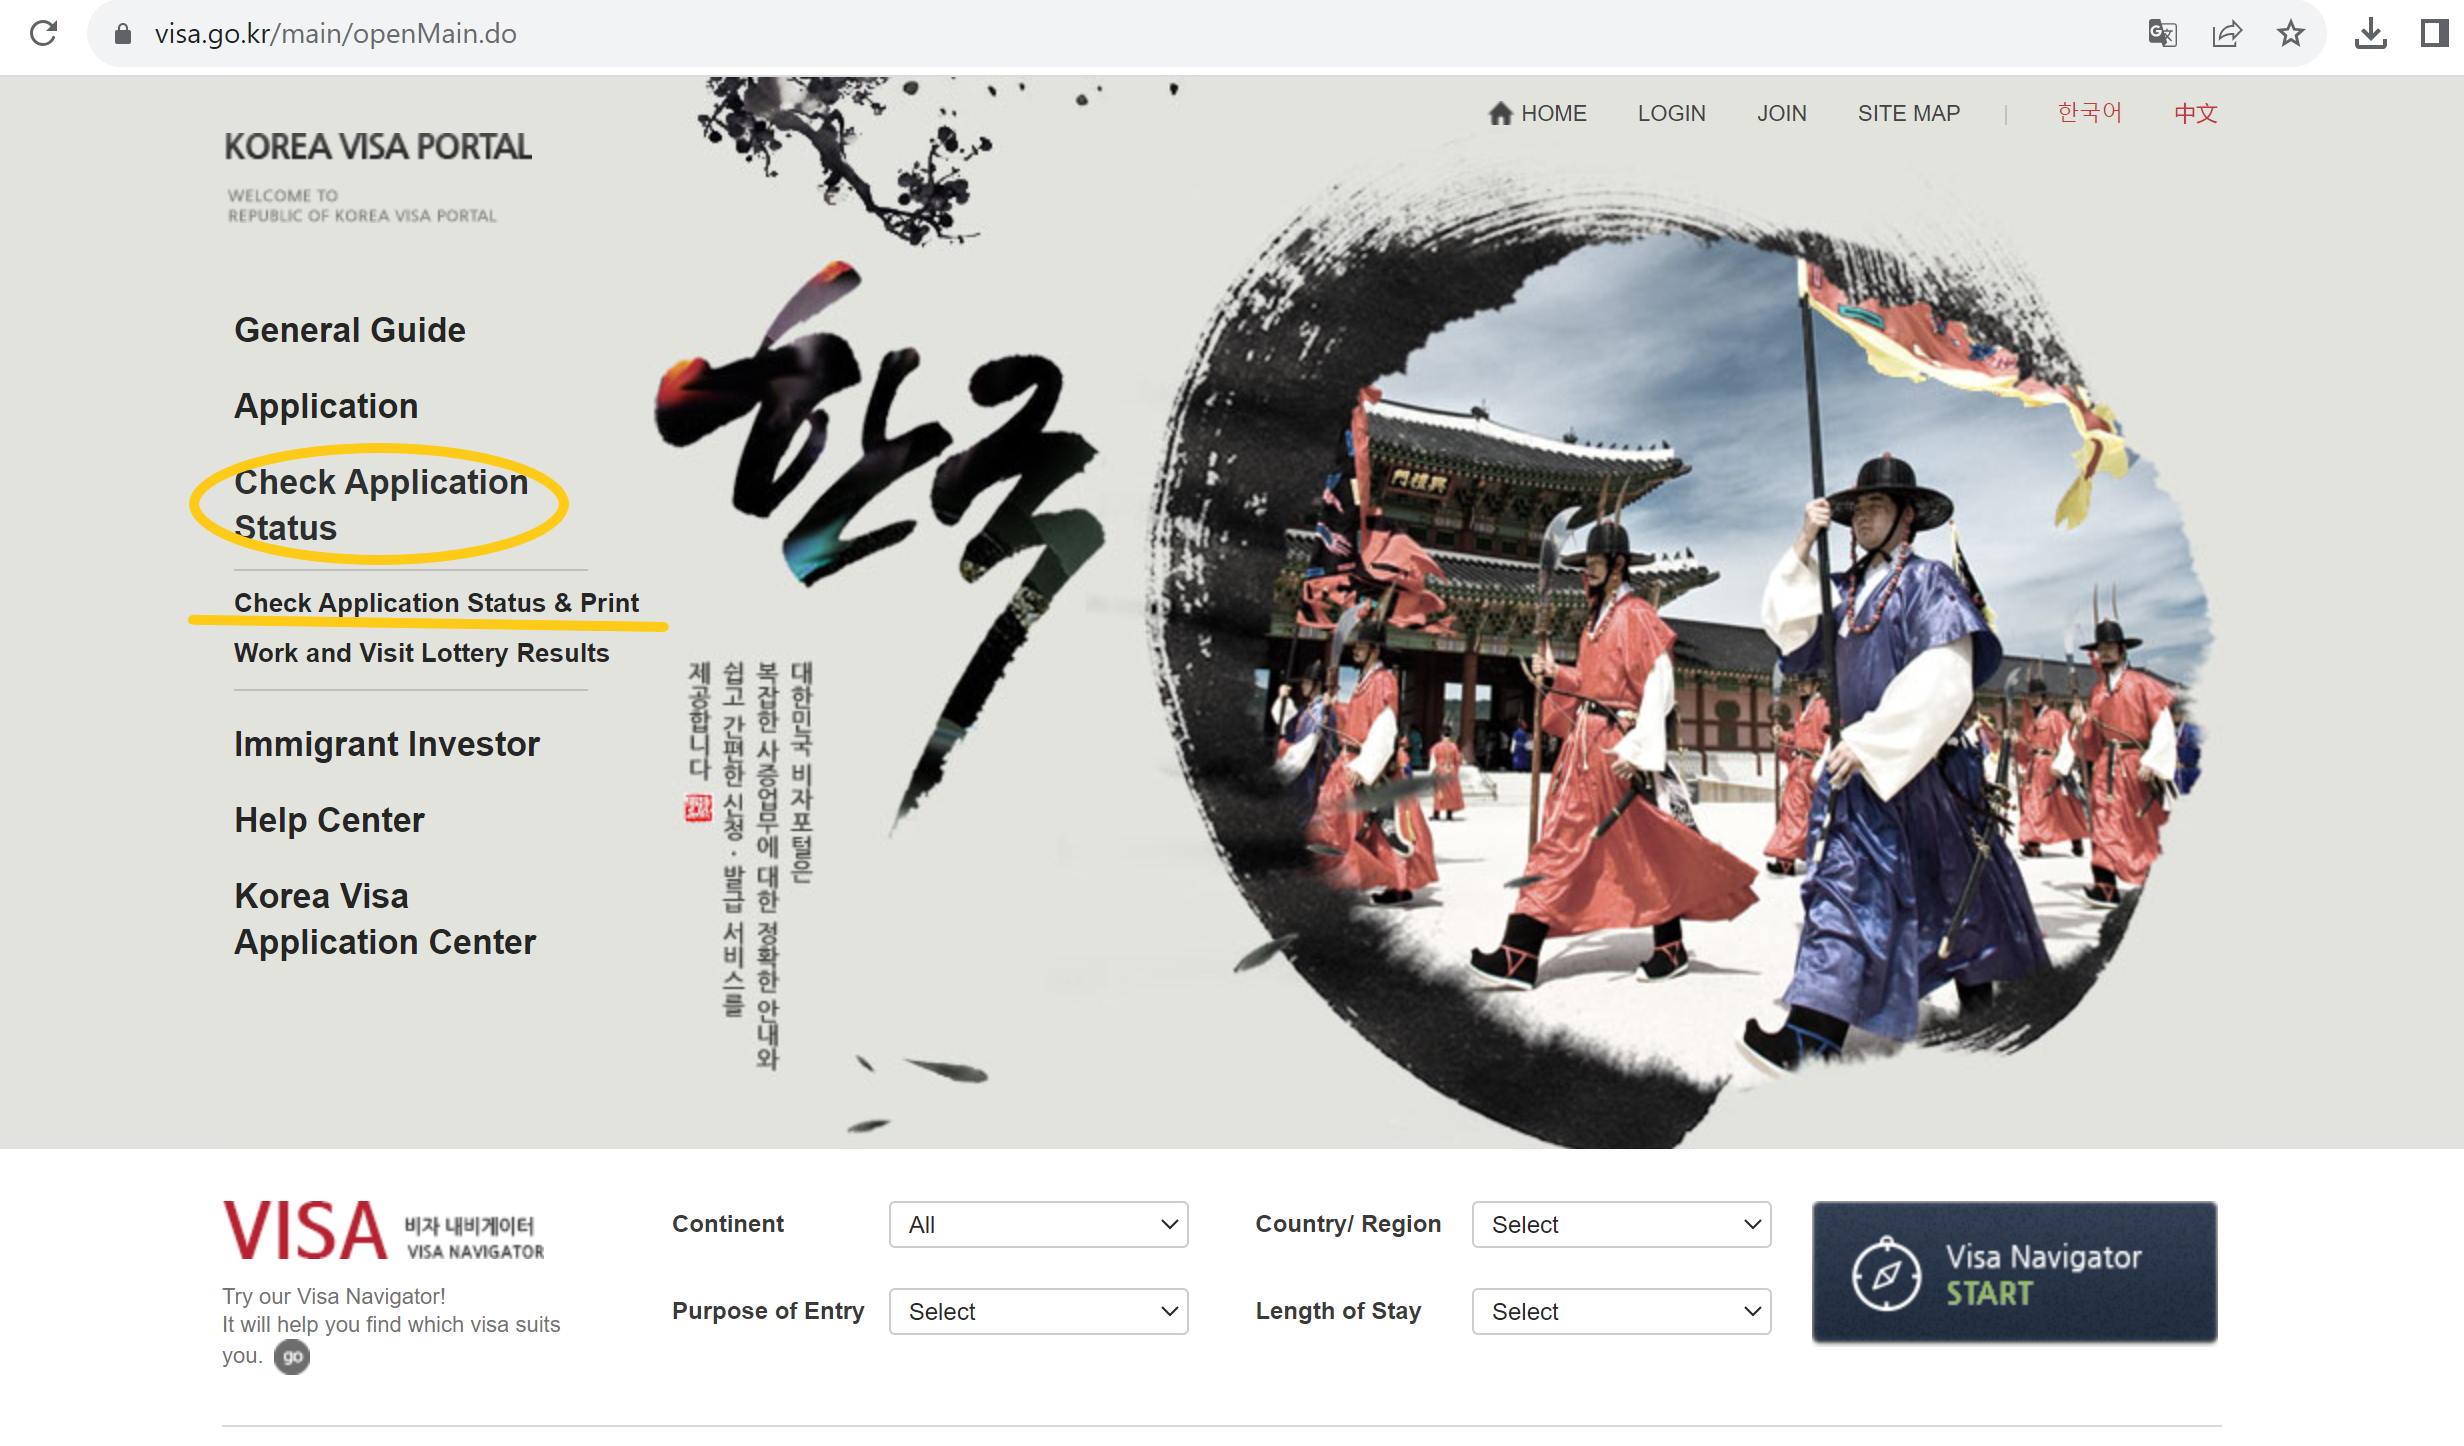The width and height of the screenshot is (2464, 1446).
Task: Click the share page icon
Action: click(2227, 34)
